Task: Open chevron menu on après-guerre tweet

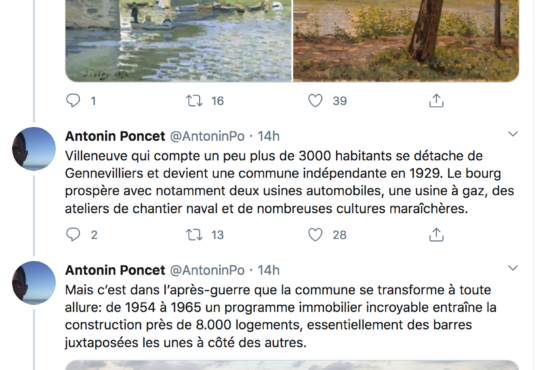Action: tap(513, 268)
